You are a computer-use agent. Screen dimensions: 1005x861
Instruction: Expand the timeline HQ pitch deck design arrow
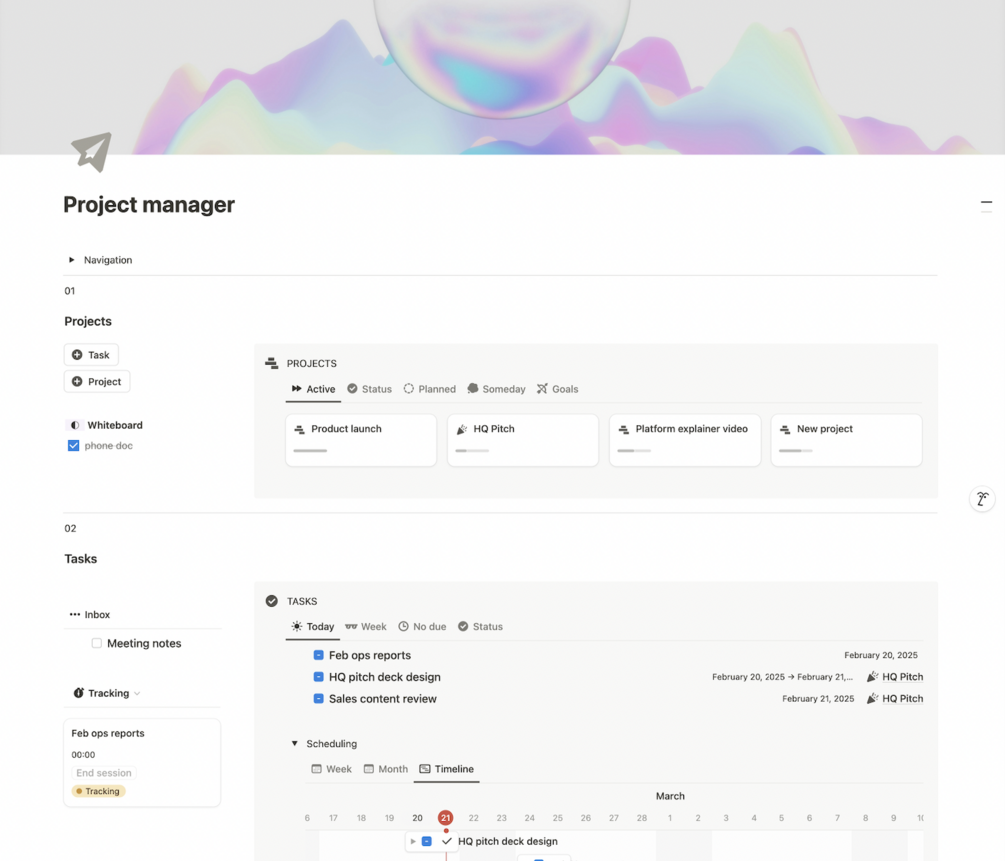click(x=413, y=841)
